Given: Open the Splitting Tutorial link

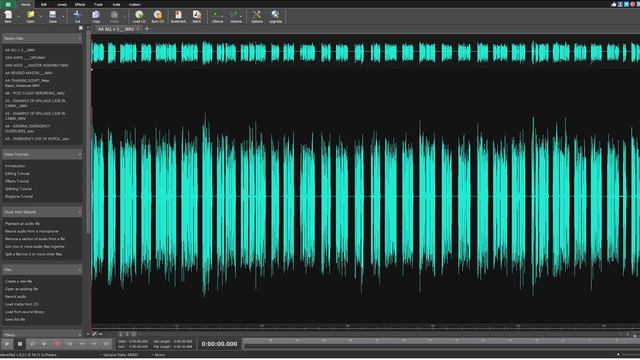Looking at the screenshot, I should (x=18, y=189).
